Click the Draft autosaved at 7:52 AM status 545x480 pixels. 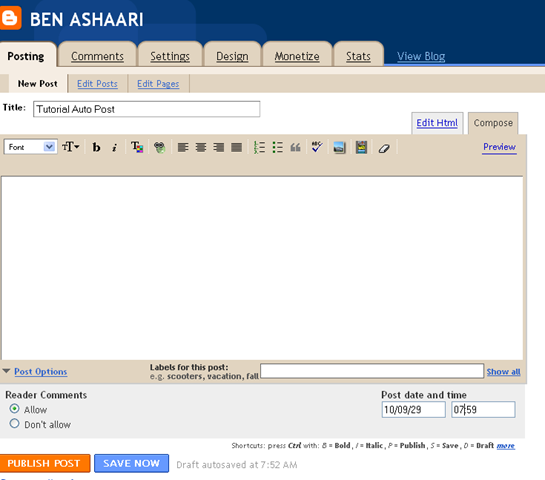click(x=237, y=465)
